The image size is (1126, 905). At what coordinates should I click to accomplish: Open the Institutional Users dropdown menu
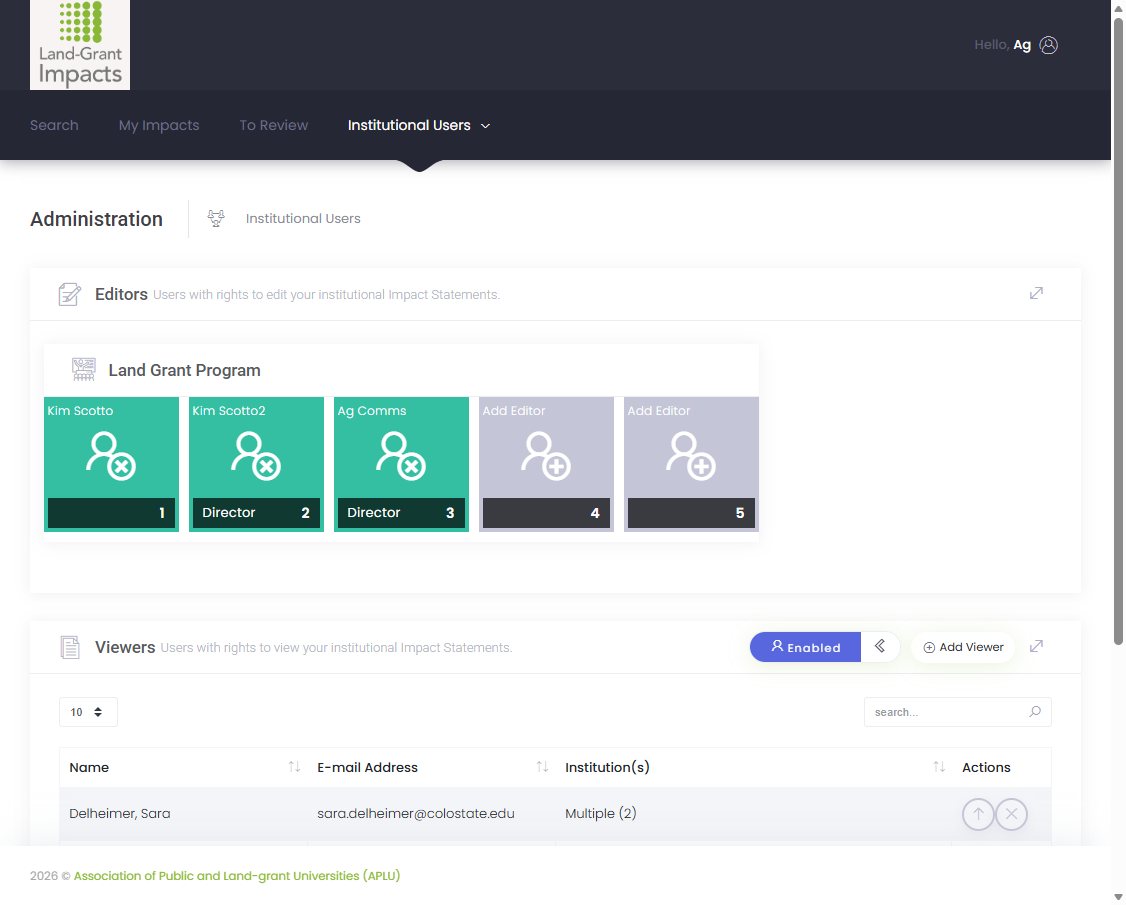click(419, 125)
